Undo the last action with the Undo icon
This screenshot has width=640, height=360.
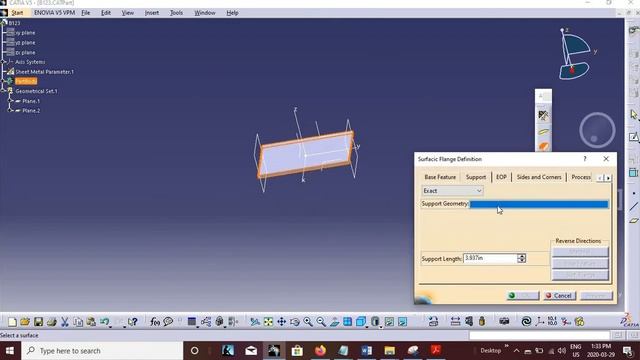(x=104, y=322)
